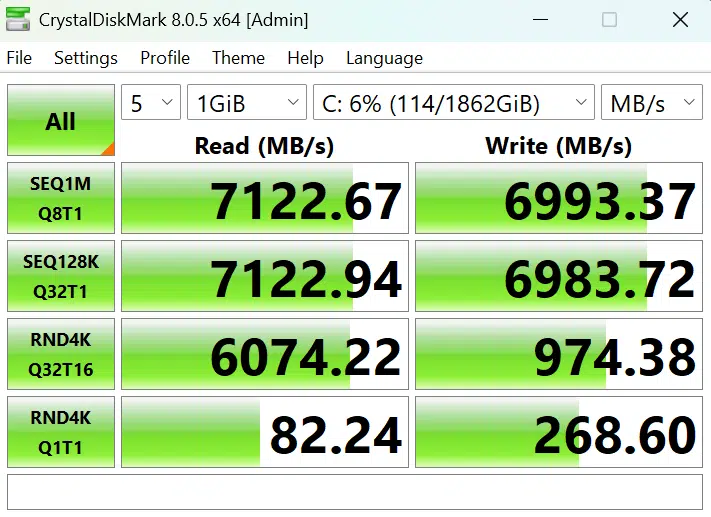The image size is (711, 517).
Task: Click the RND4K Q1T1 read result 82.24
Action: coord(265,432)
